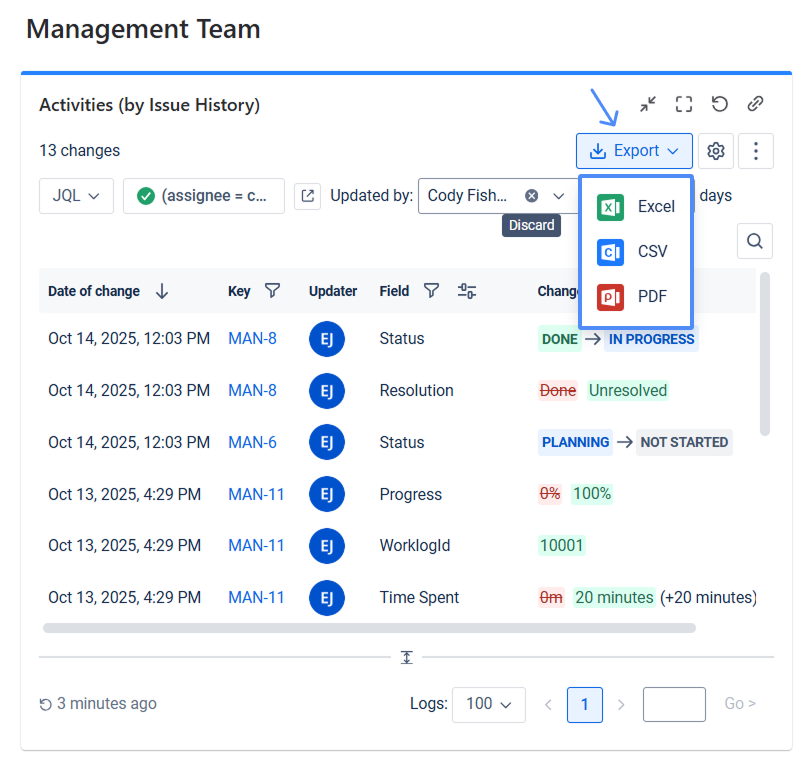This screenshot has height=765, width=807.
Task: Click the fullscreen expand icon
Action: point(684,104)
